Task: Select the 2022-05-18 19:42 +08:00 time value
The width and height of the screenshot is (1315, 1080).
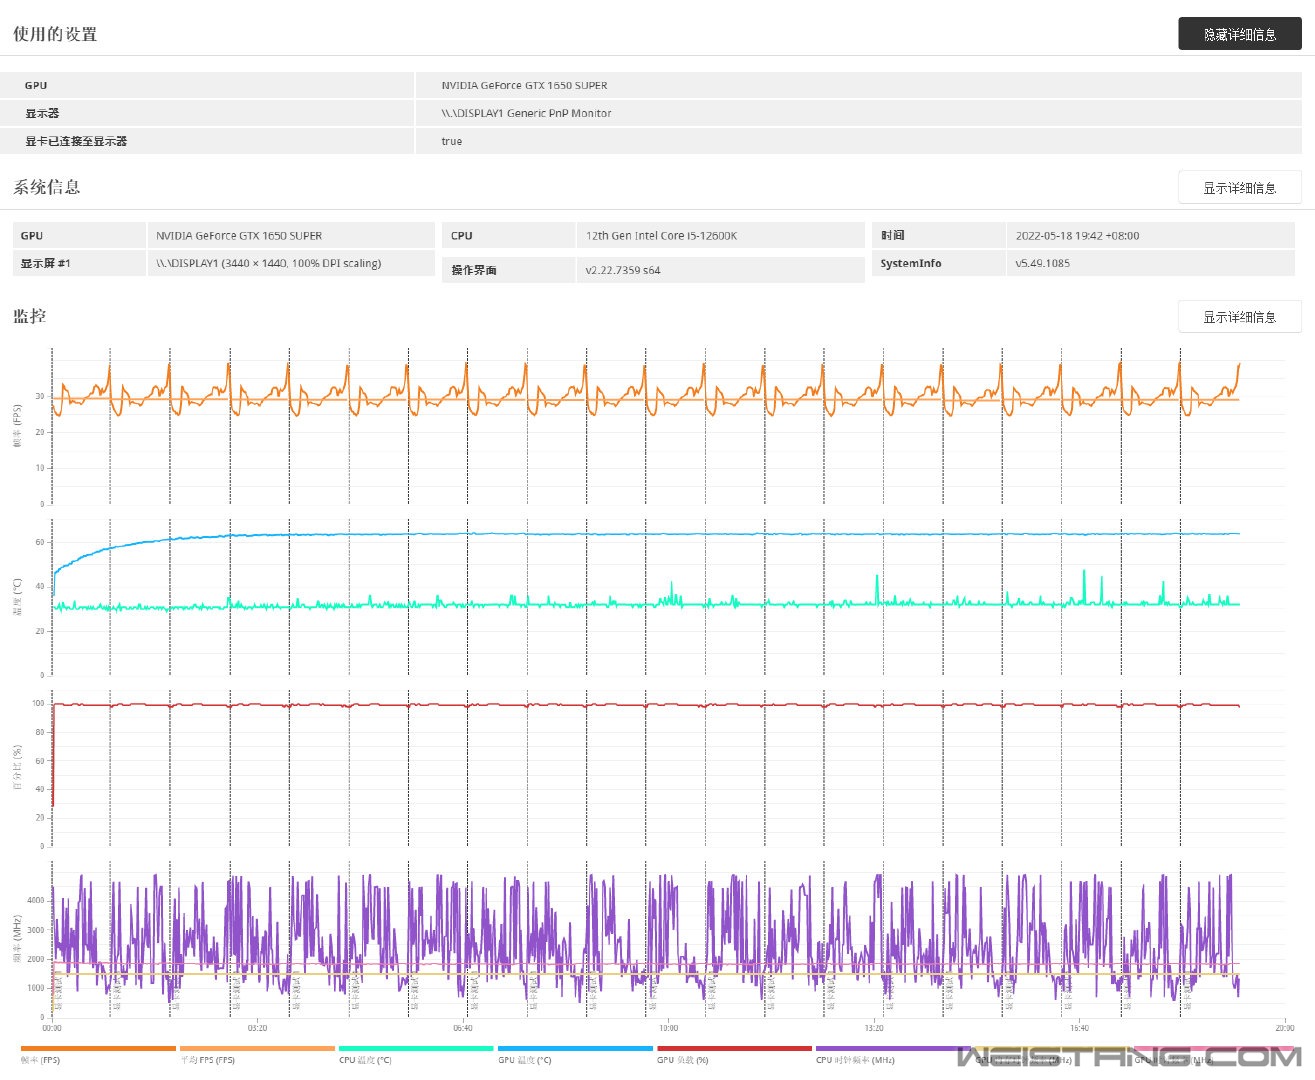Action: [1077, 236]
